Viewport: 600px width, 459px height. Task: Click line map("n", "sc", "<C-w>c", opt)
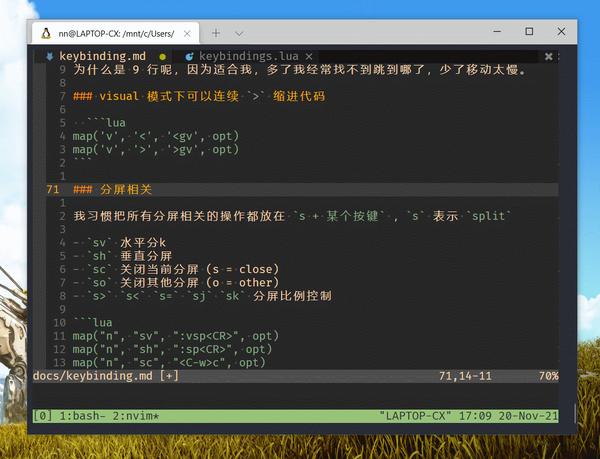169,362
